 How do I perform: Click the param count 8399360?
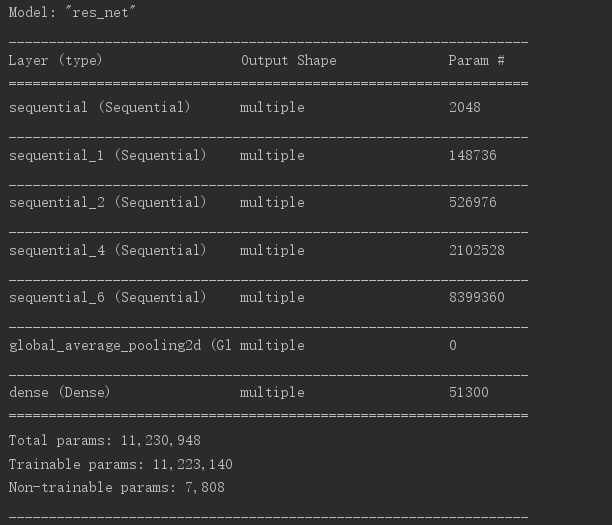pyautogui.click(x=477, y=297)
